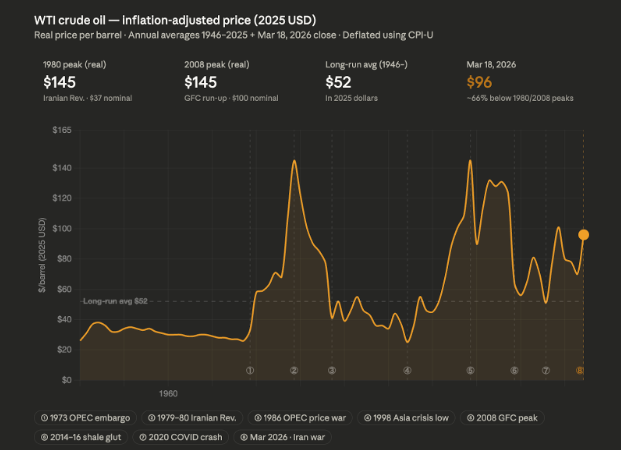Click the circled 7 marker on the x-axis
621x450 pixels.
point(546,370)
